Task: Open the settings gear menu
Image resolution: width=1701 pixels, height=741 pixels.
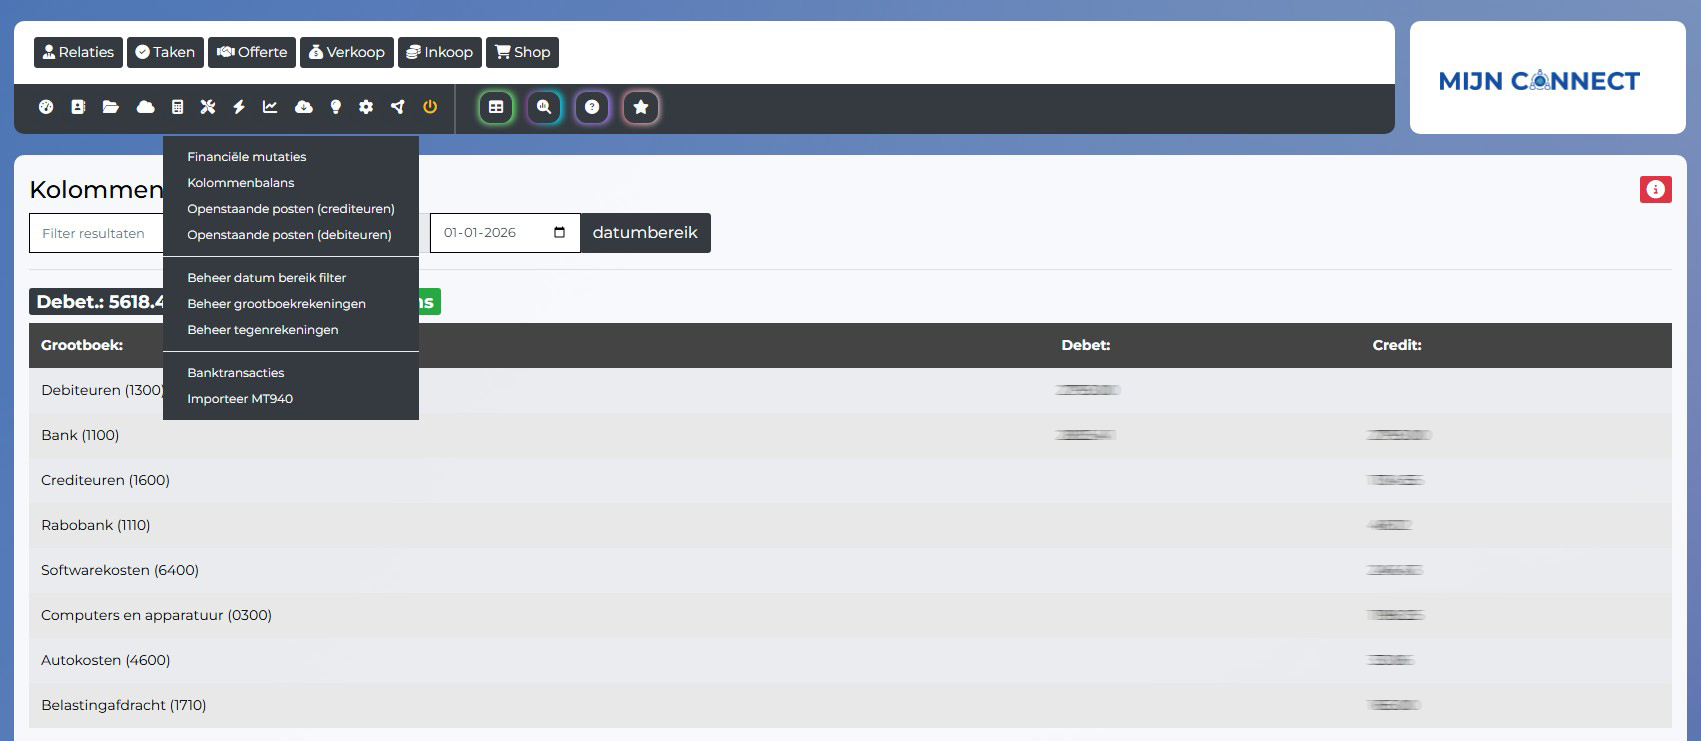Action: (x=366, y=107)
